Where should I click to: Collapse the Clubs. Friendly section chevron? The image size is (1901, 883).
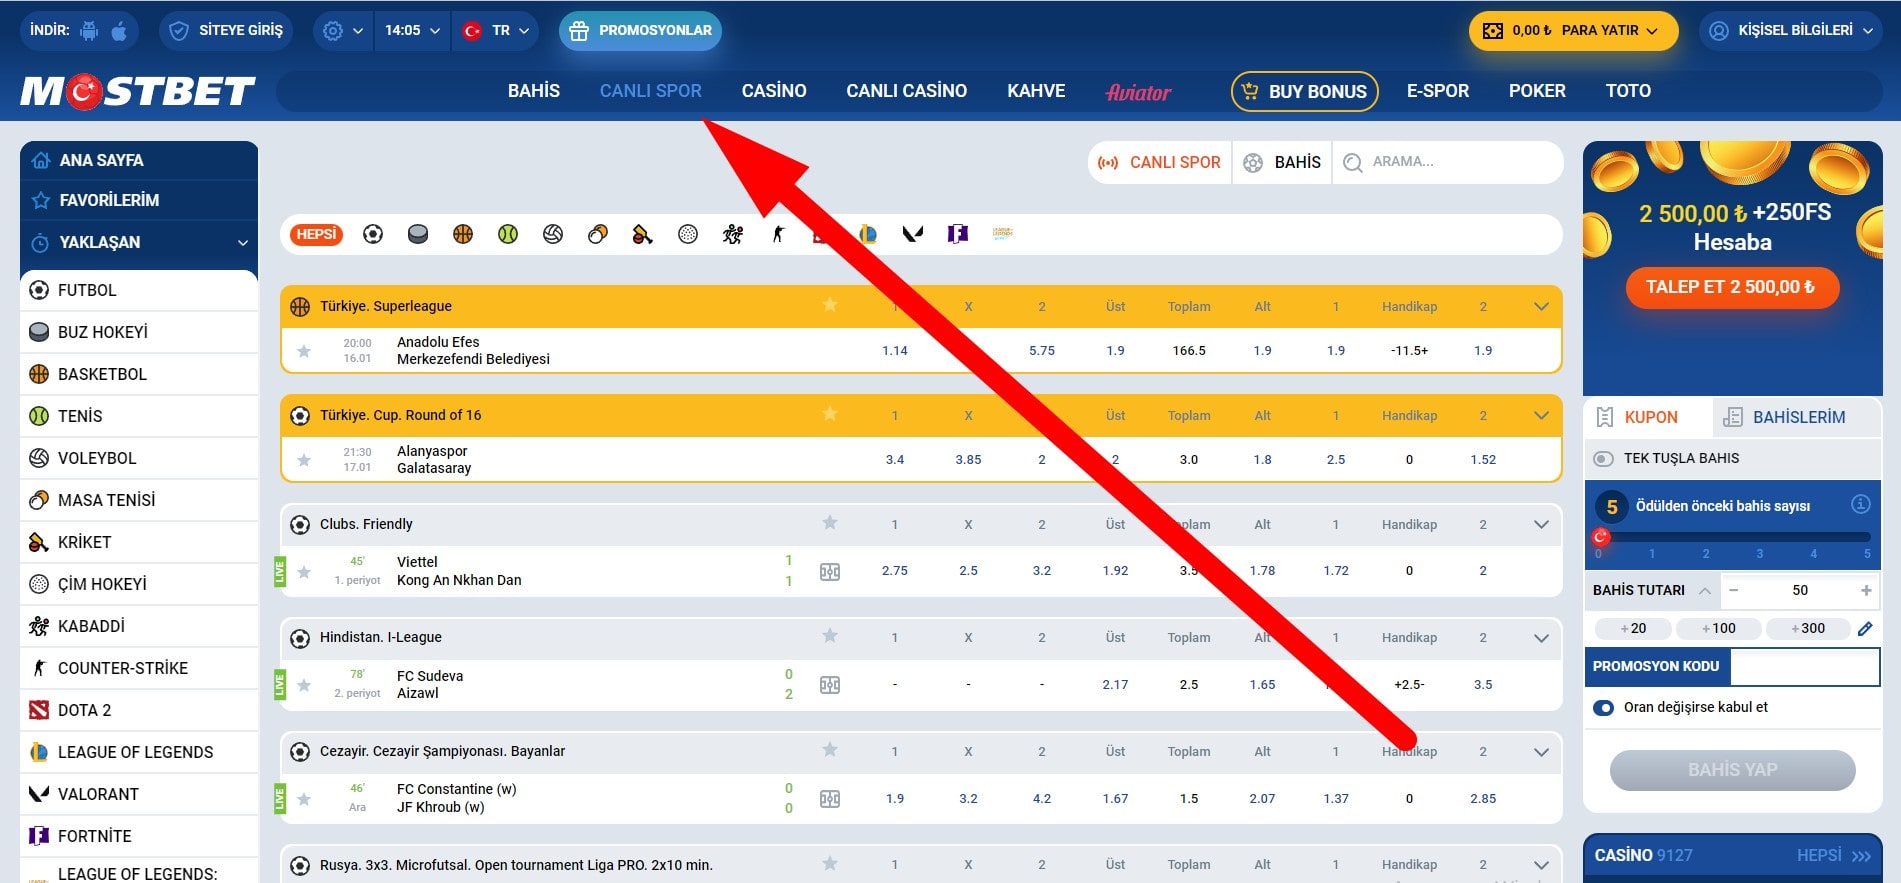point(1541,524)
